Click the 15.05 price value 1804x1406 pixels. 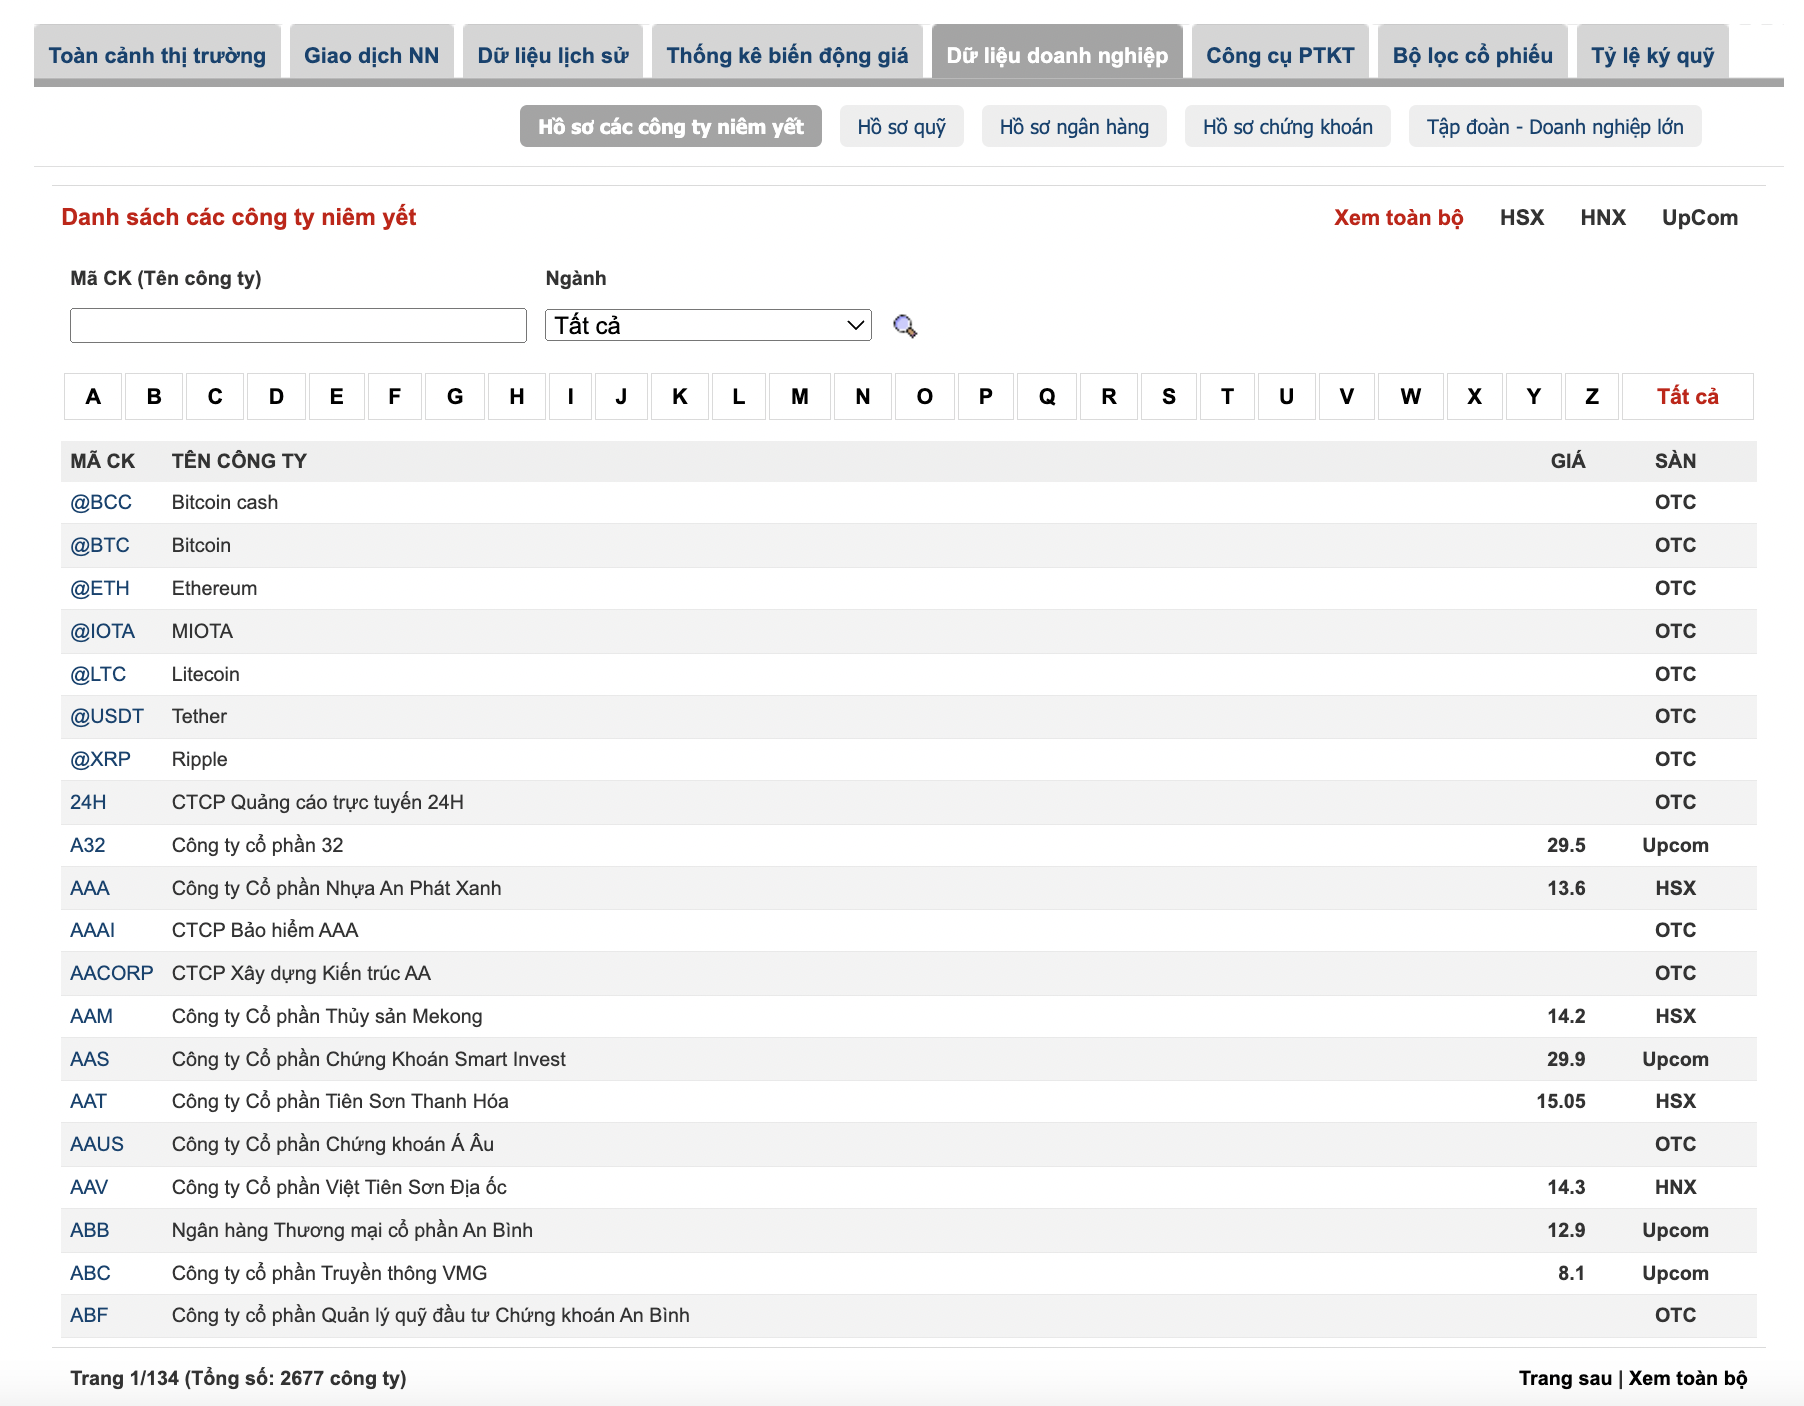1561,1101
